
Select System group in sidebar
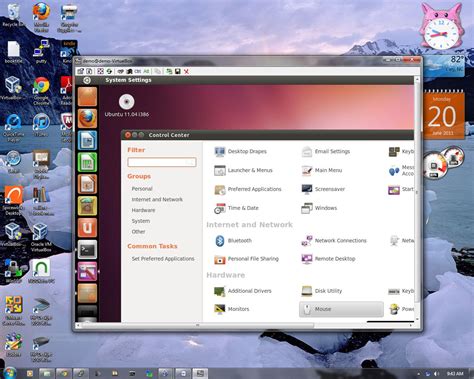coord(141,221)
